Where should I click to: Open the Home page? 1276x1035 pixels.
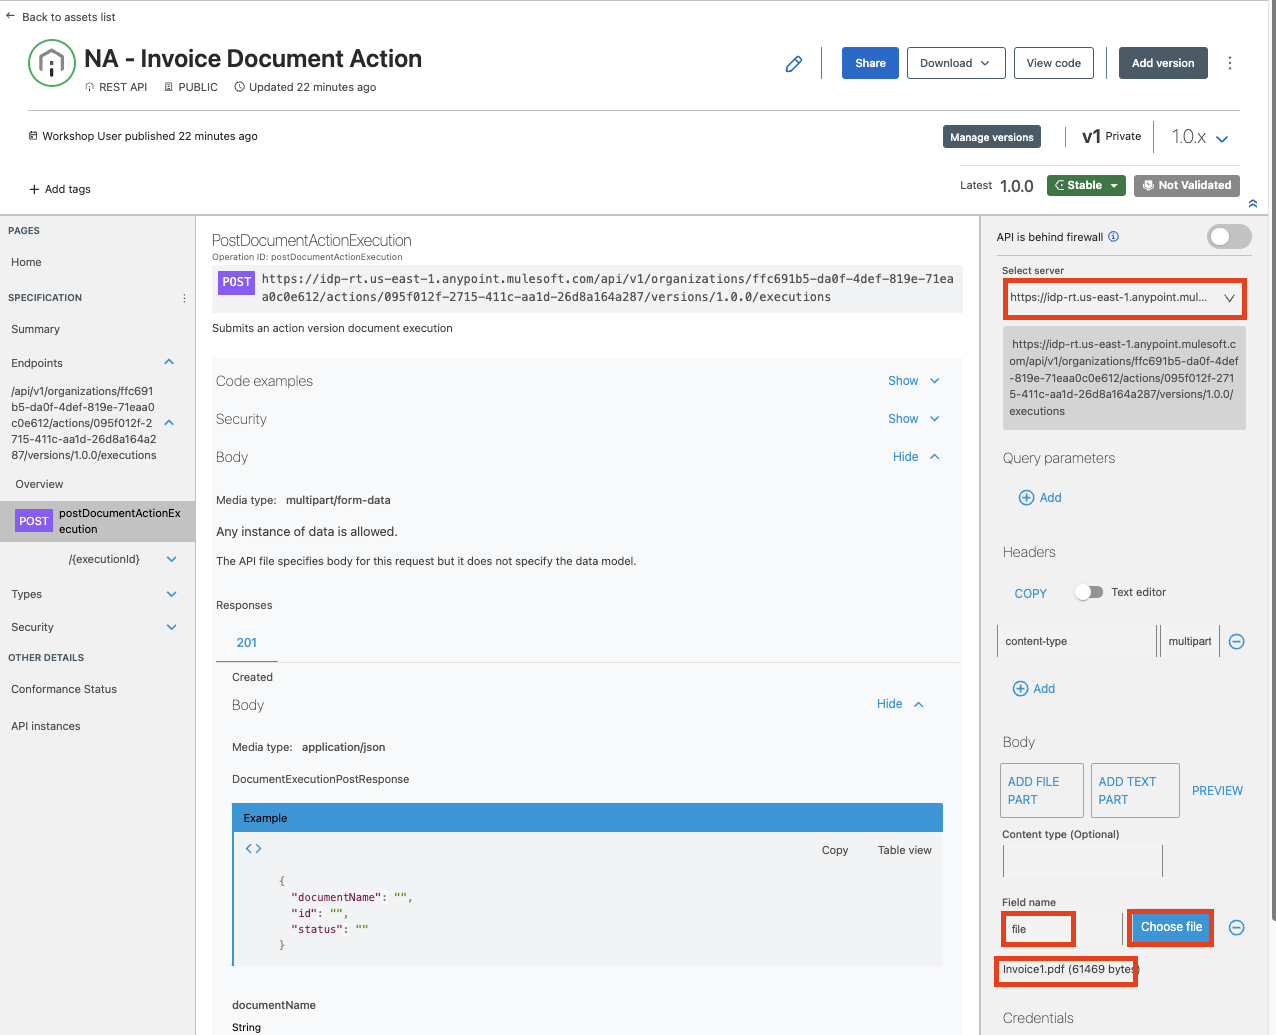point(26,262)
